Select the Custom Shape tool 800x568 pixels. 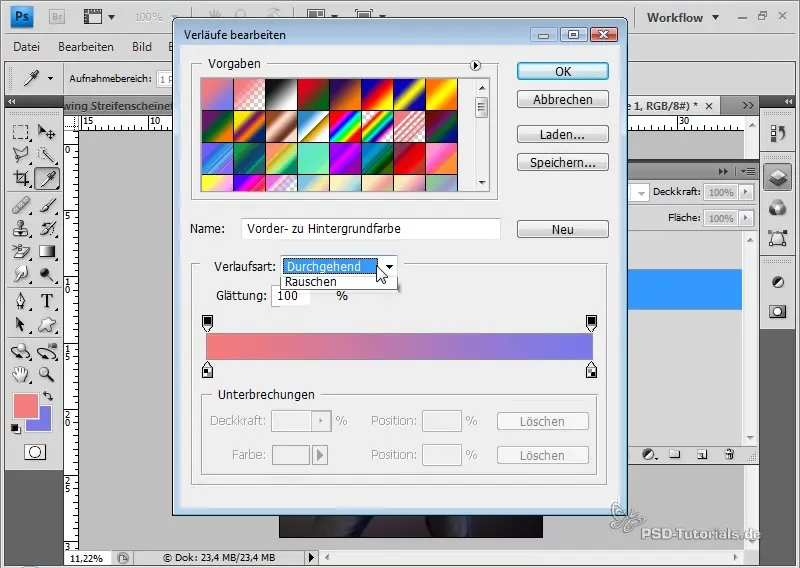pyautogui.click(x=47, y=325)
